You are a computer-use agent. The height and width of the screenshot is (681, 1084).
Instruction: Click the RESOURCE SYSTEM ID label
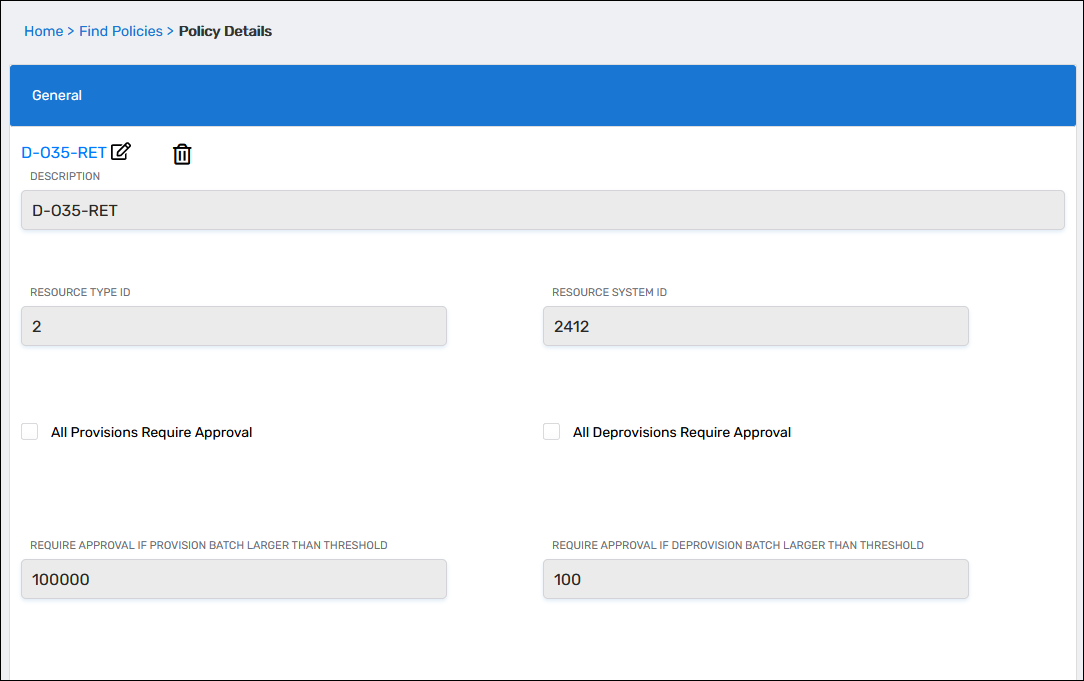[x=609, y=293]
